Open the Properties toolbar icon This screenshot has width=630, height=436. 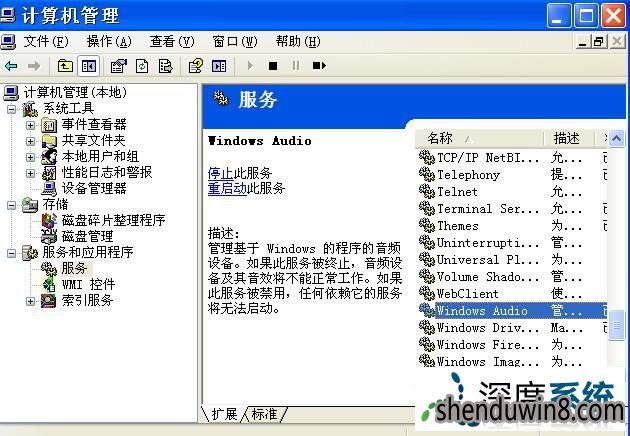click(119, 66)
